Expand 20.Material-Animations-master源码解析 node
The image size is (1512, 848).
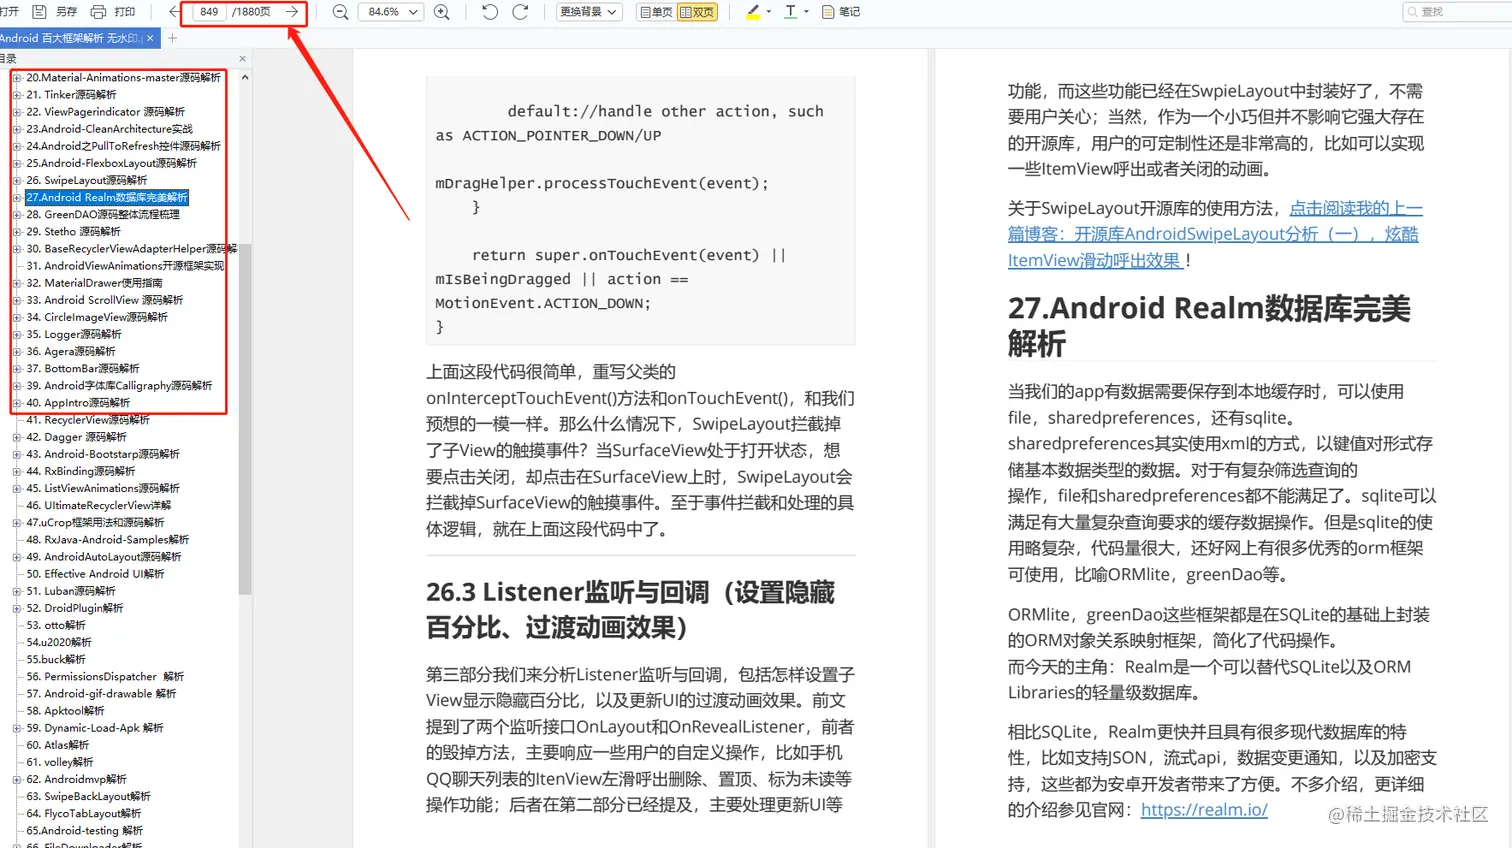pos(17,78)
